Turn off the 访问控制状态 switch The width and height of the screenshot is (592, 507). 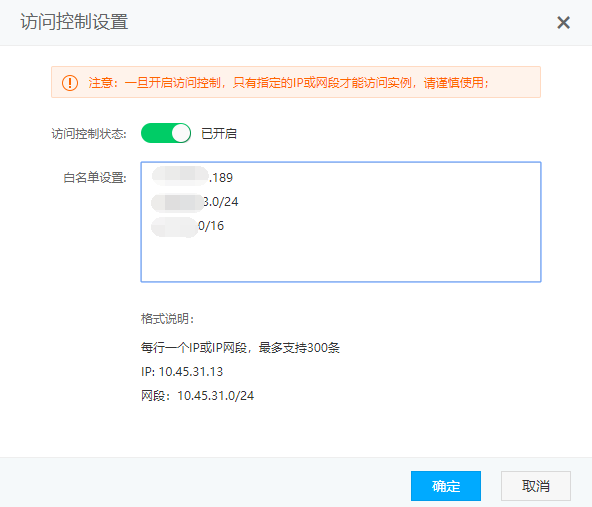coord(166,133)
